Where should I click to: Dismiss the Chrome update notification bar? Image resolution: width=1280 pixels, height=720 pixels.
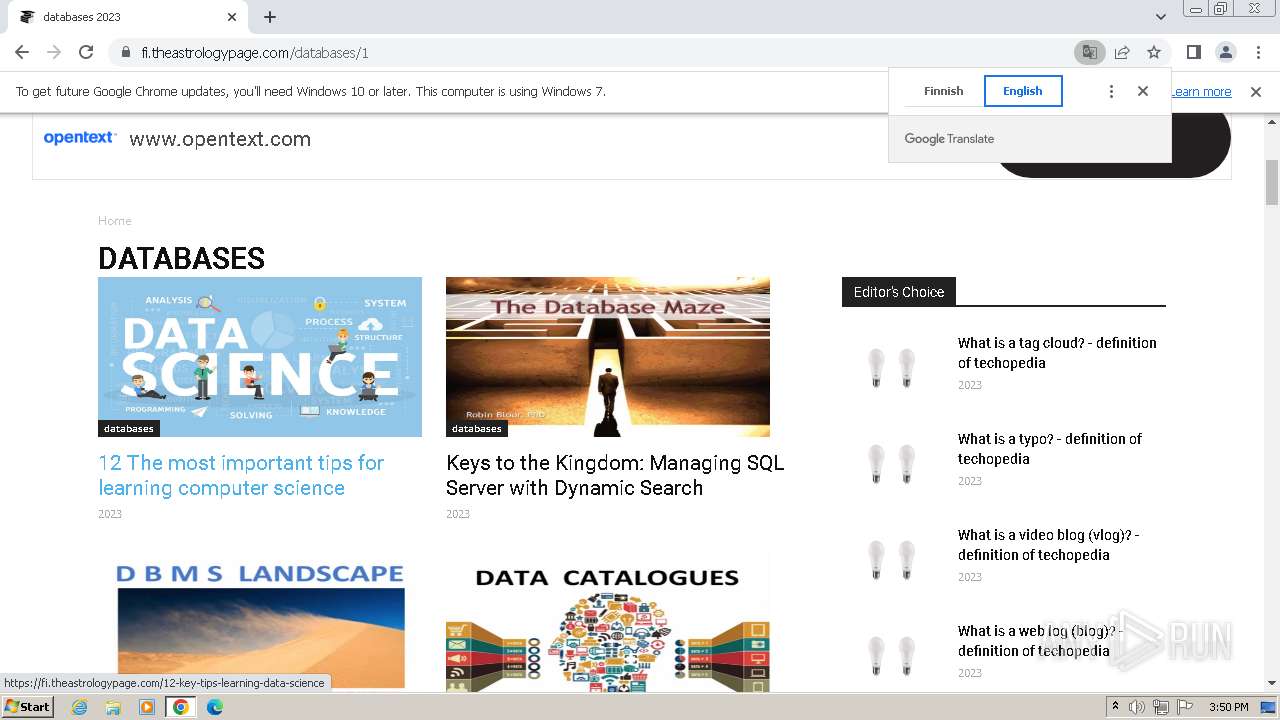pos(1256,91)
